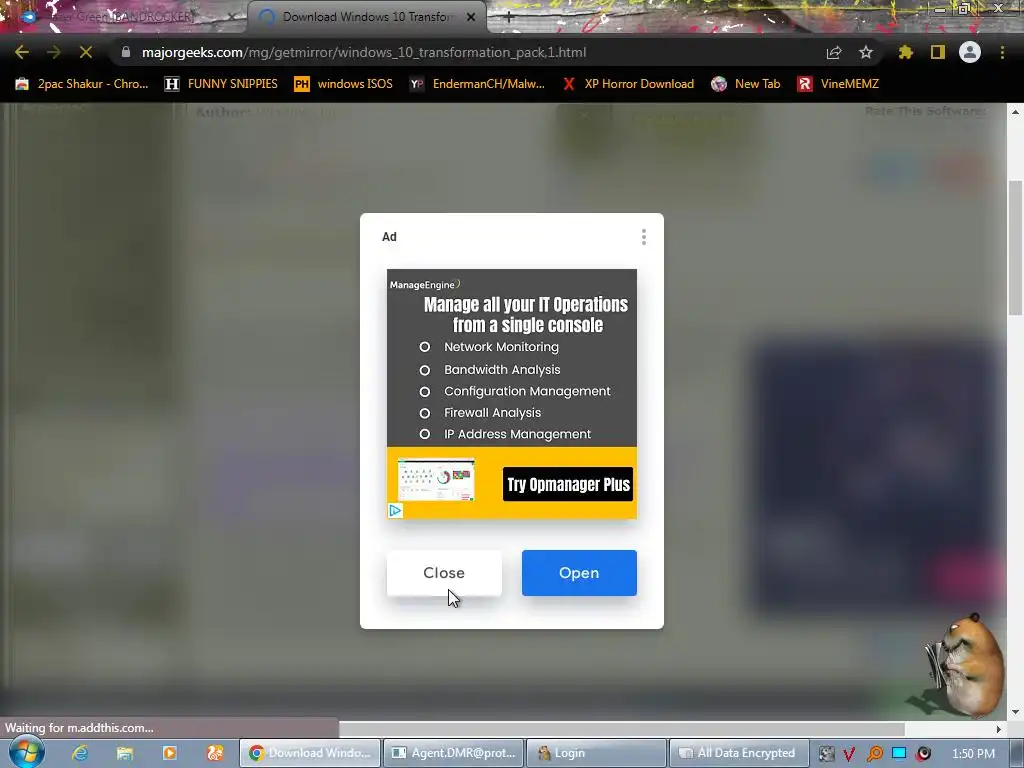Bookmark this page with the star icon
Screen dimensions: 1024x768
coord(866,52)
